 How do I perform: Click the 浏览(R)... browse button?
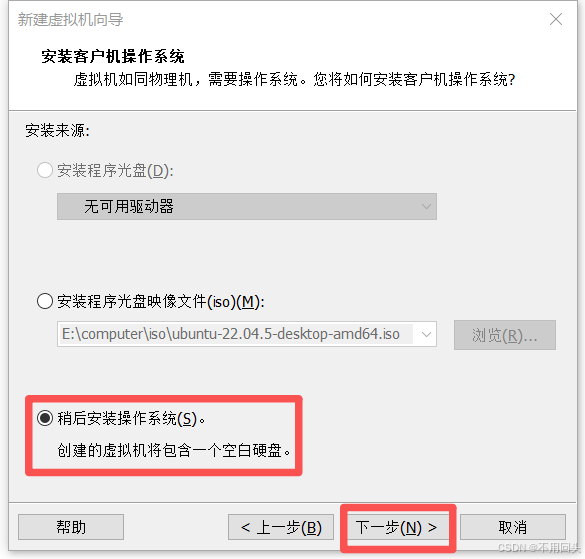point(505,335)
